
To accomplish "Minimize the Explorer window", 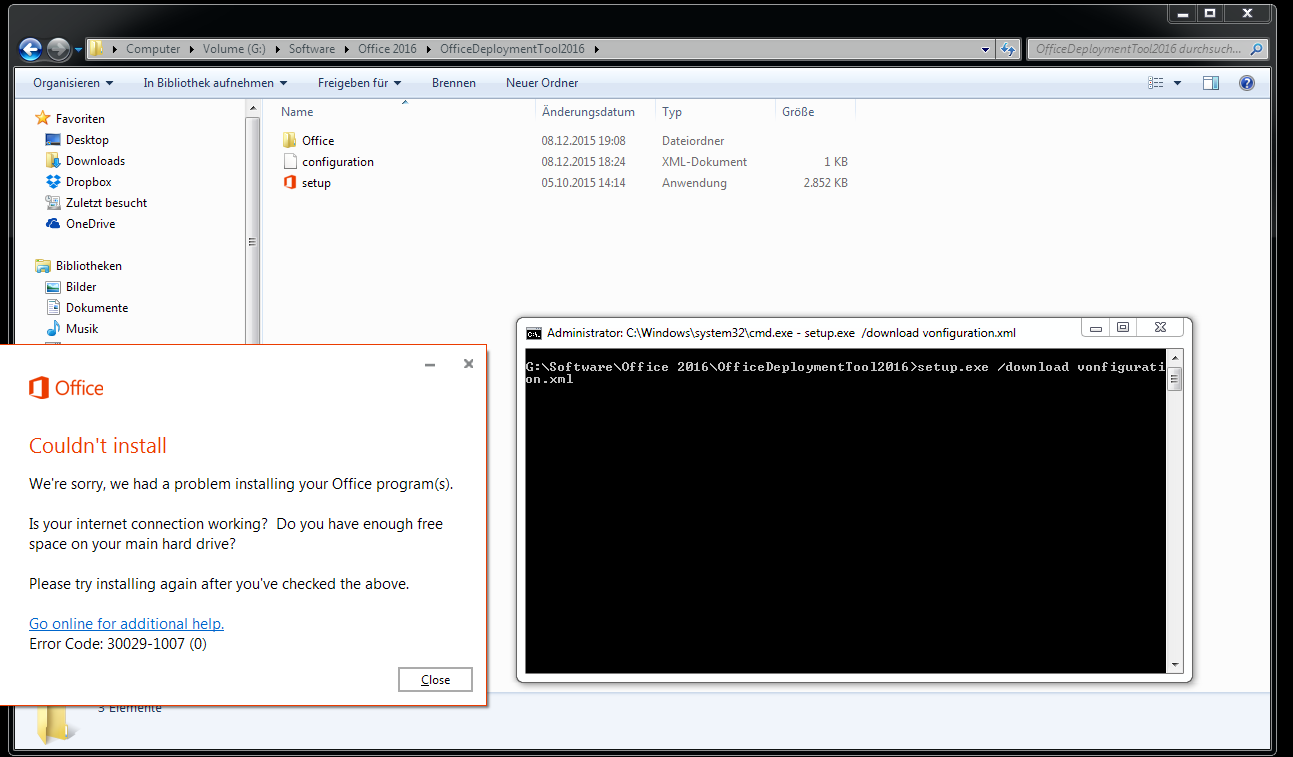I will [x=1182, y=13].
